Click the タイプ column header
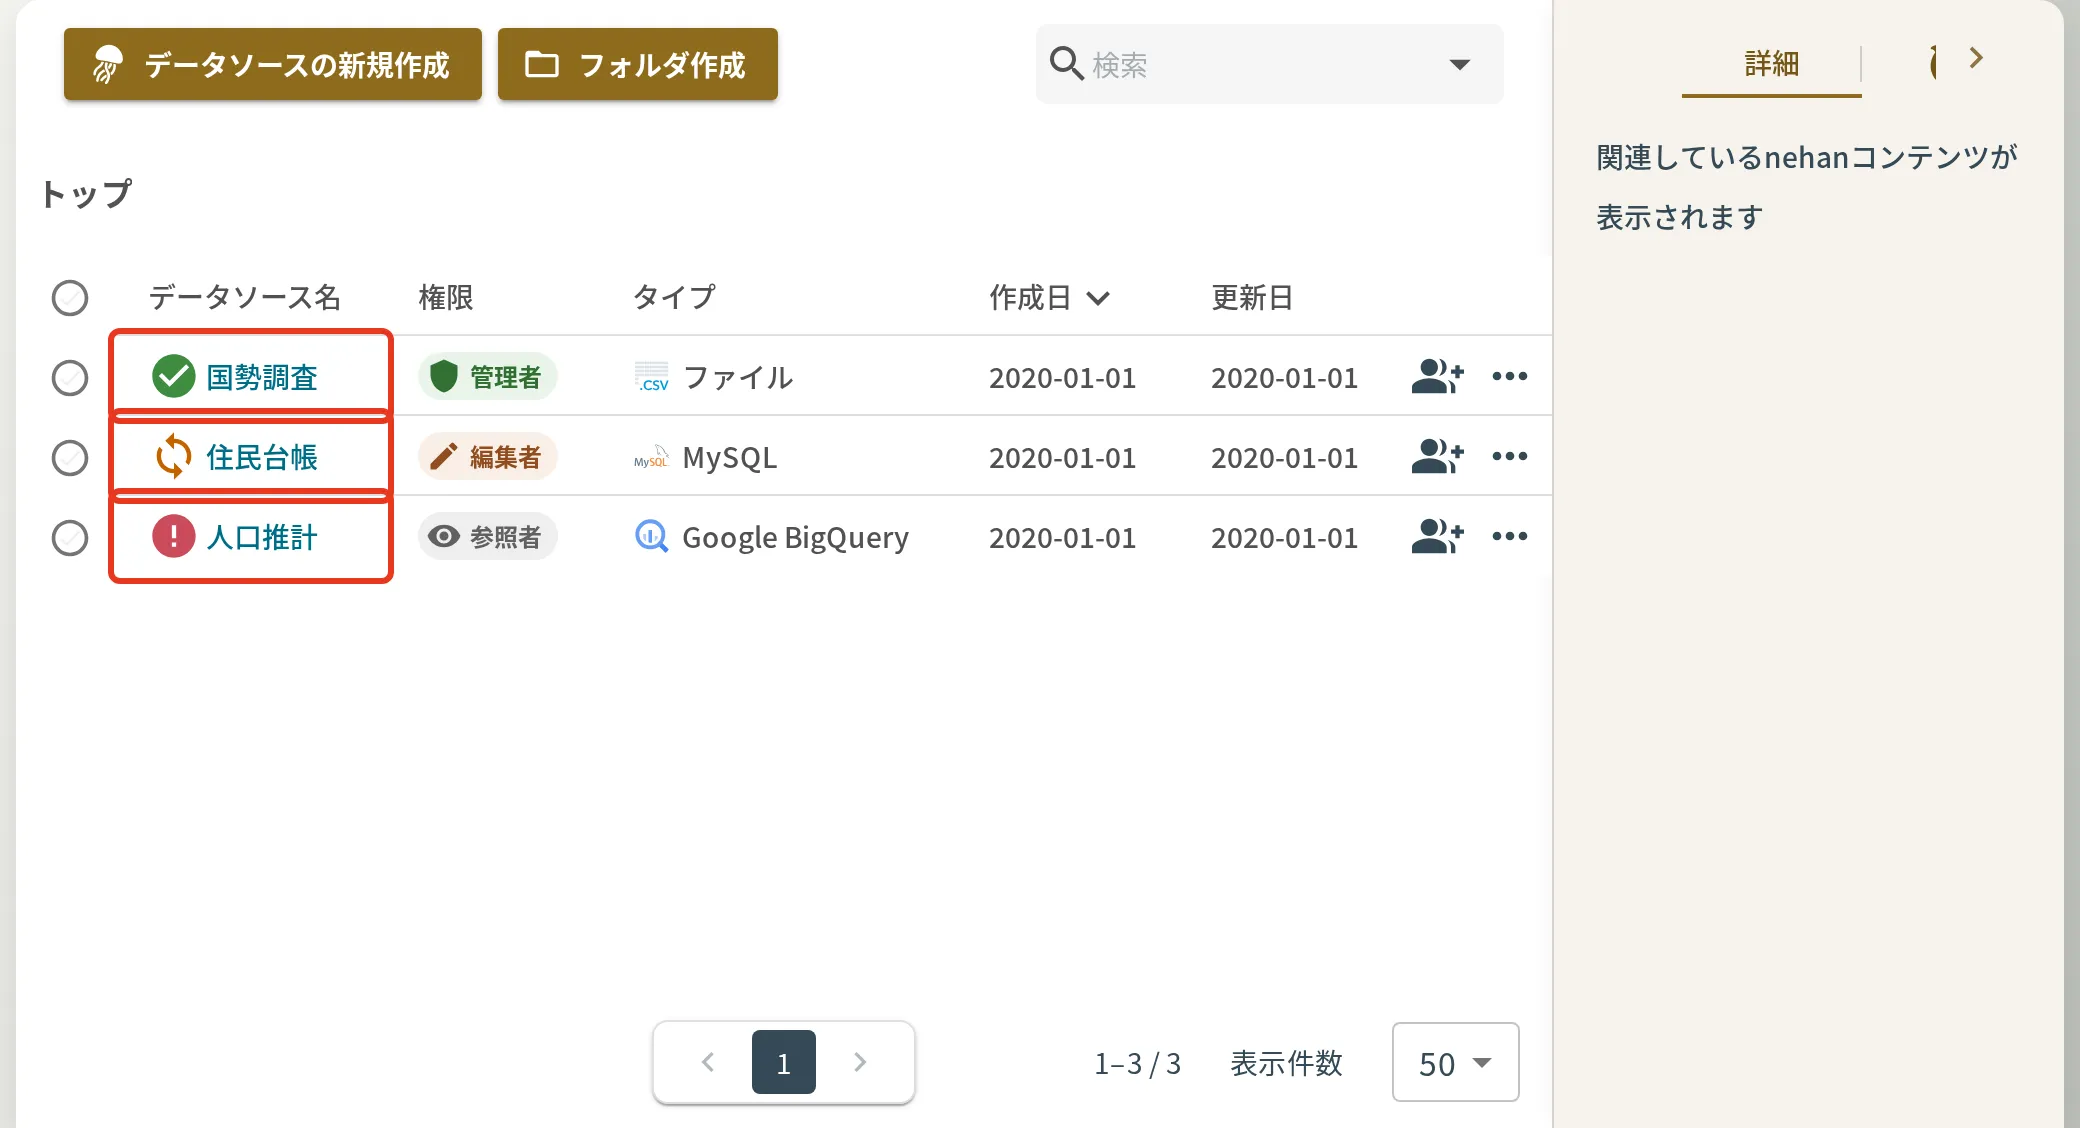Image resolution: width=2080 pixels, height=1128 pixels. [x=674, y=297]
